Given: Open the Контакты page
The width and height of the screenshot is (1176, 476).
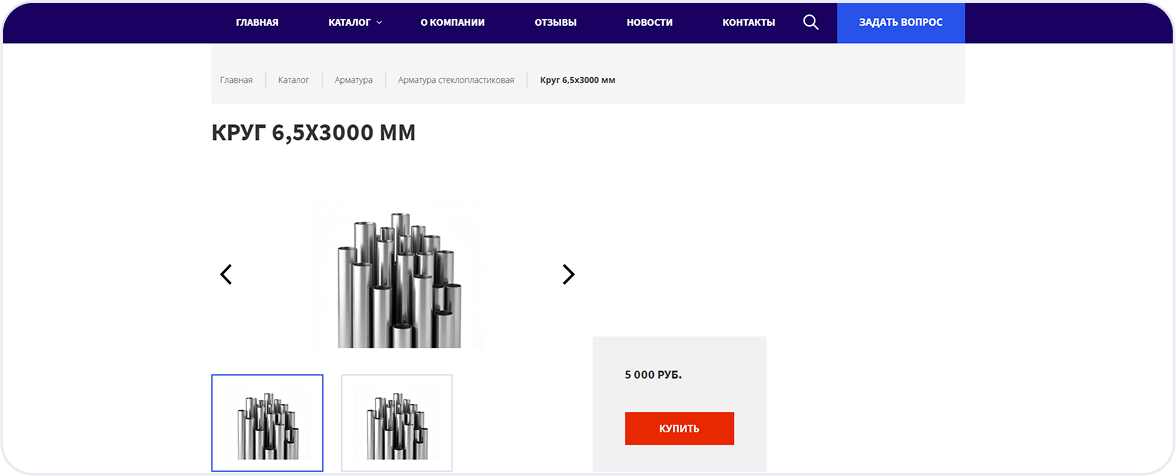Looking at the screenshot, I should tap(748, 22).
